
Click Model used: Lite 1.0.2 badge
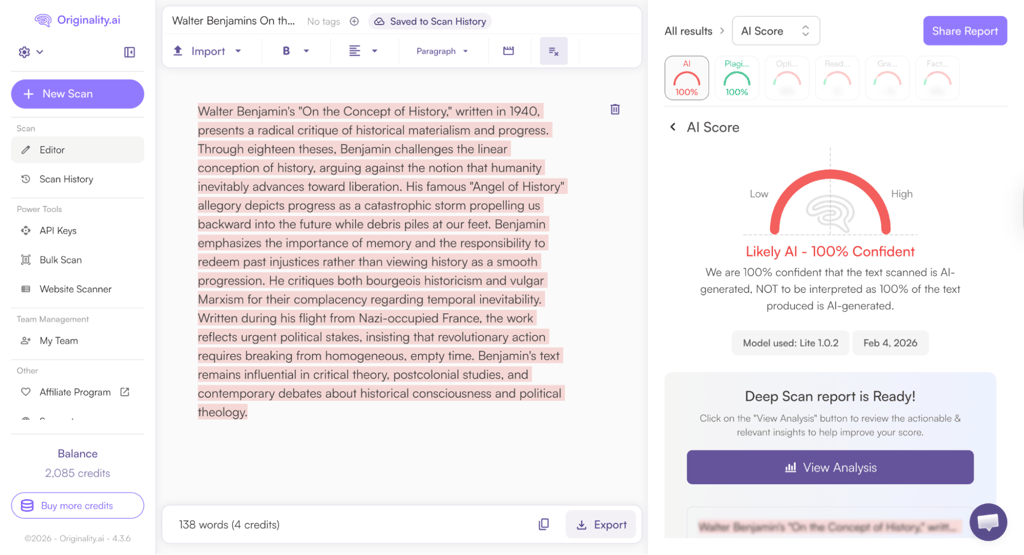pyautogui.click(x=790, y=343)
